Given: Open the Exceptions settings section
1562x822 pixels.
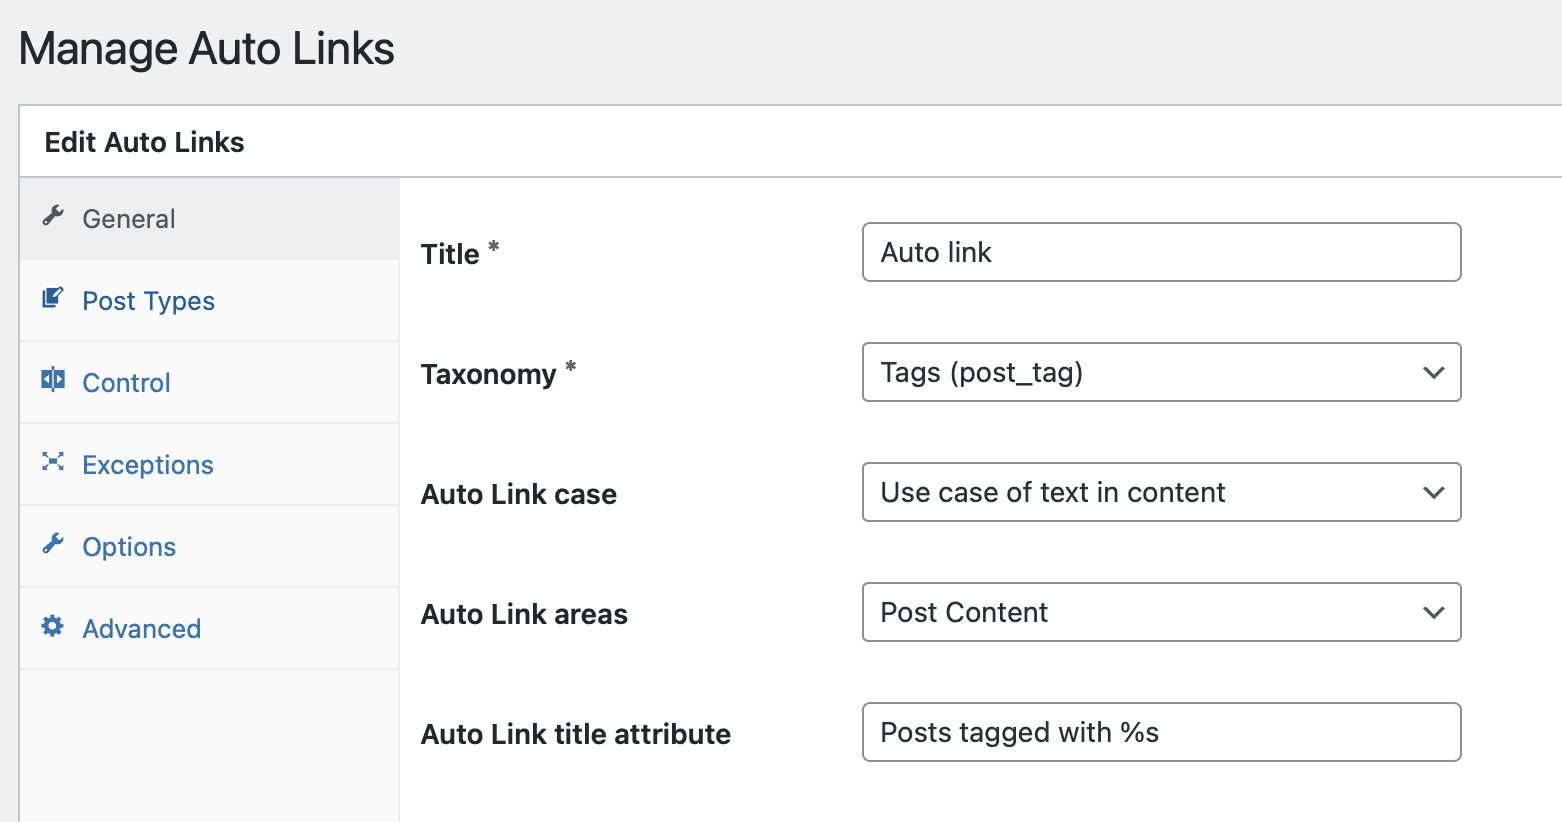Looking at the screenshot, I should (147, 464).
